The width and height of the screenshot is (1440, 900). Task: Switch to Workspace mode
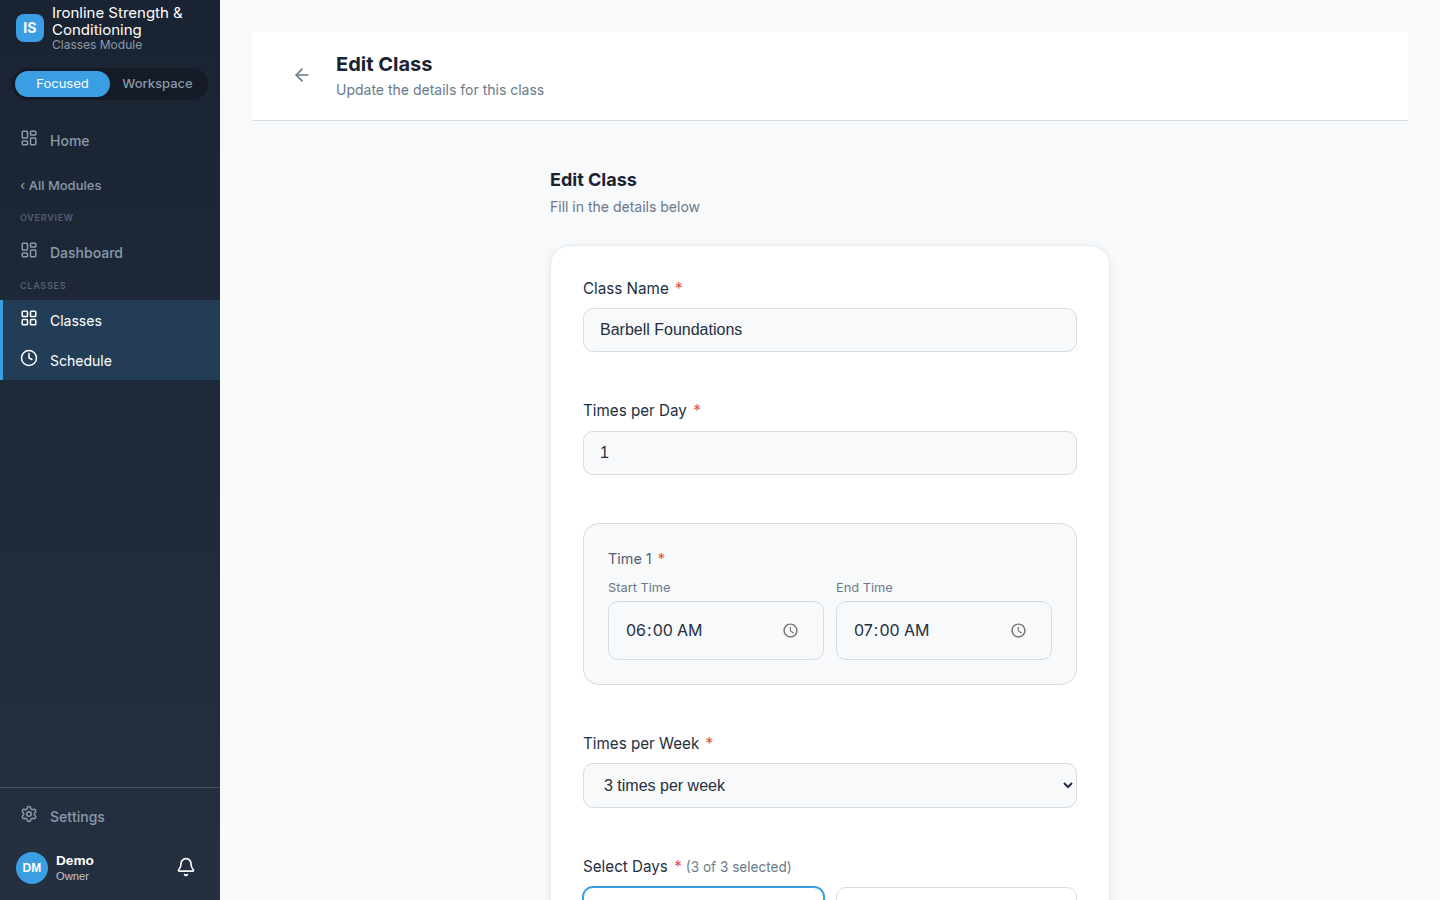tap(157, 84)
